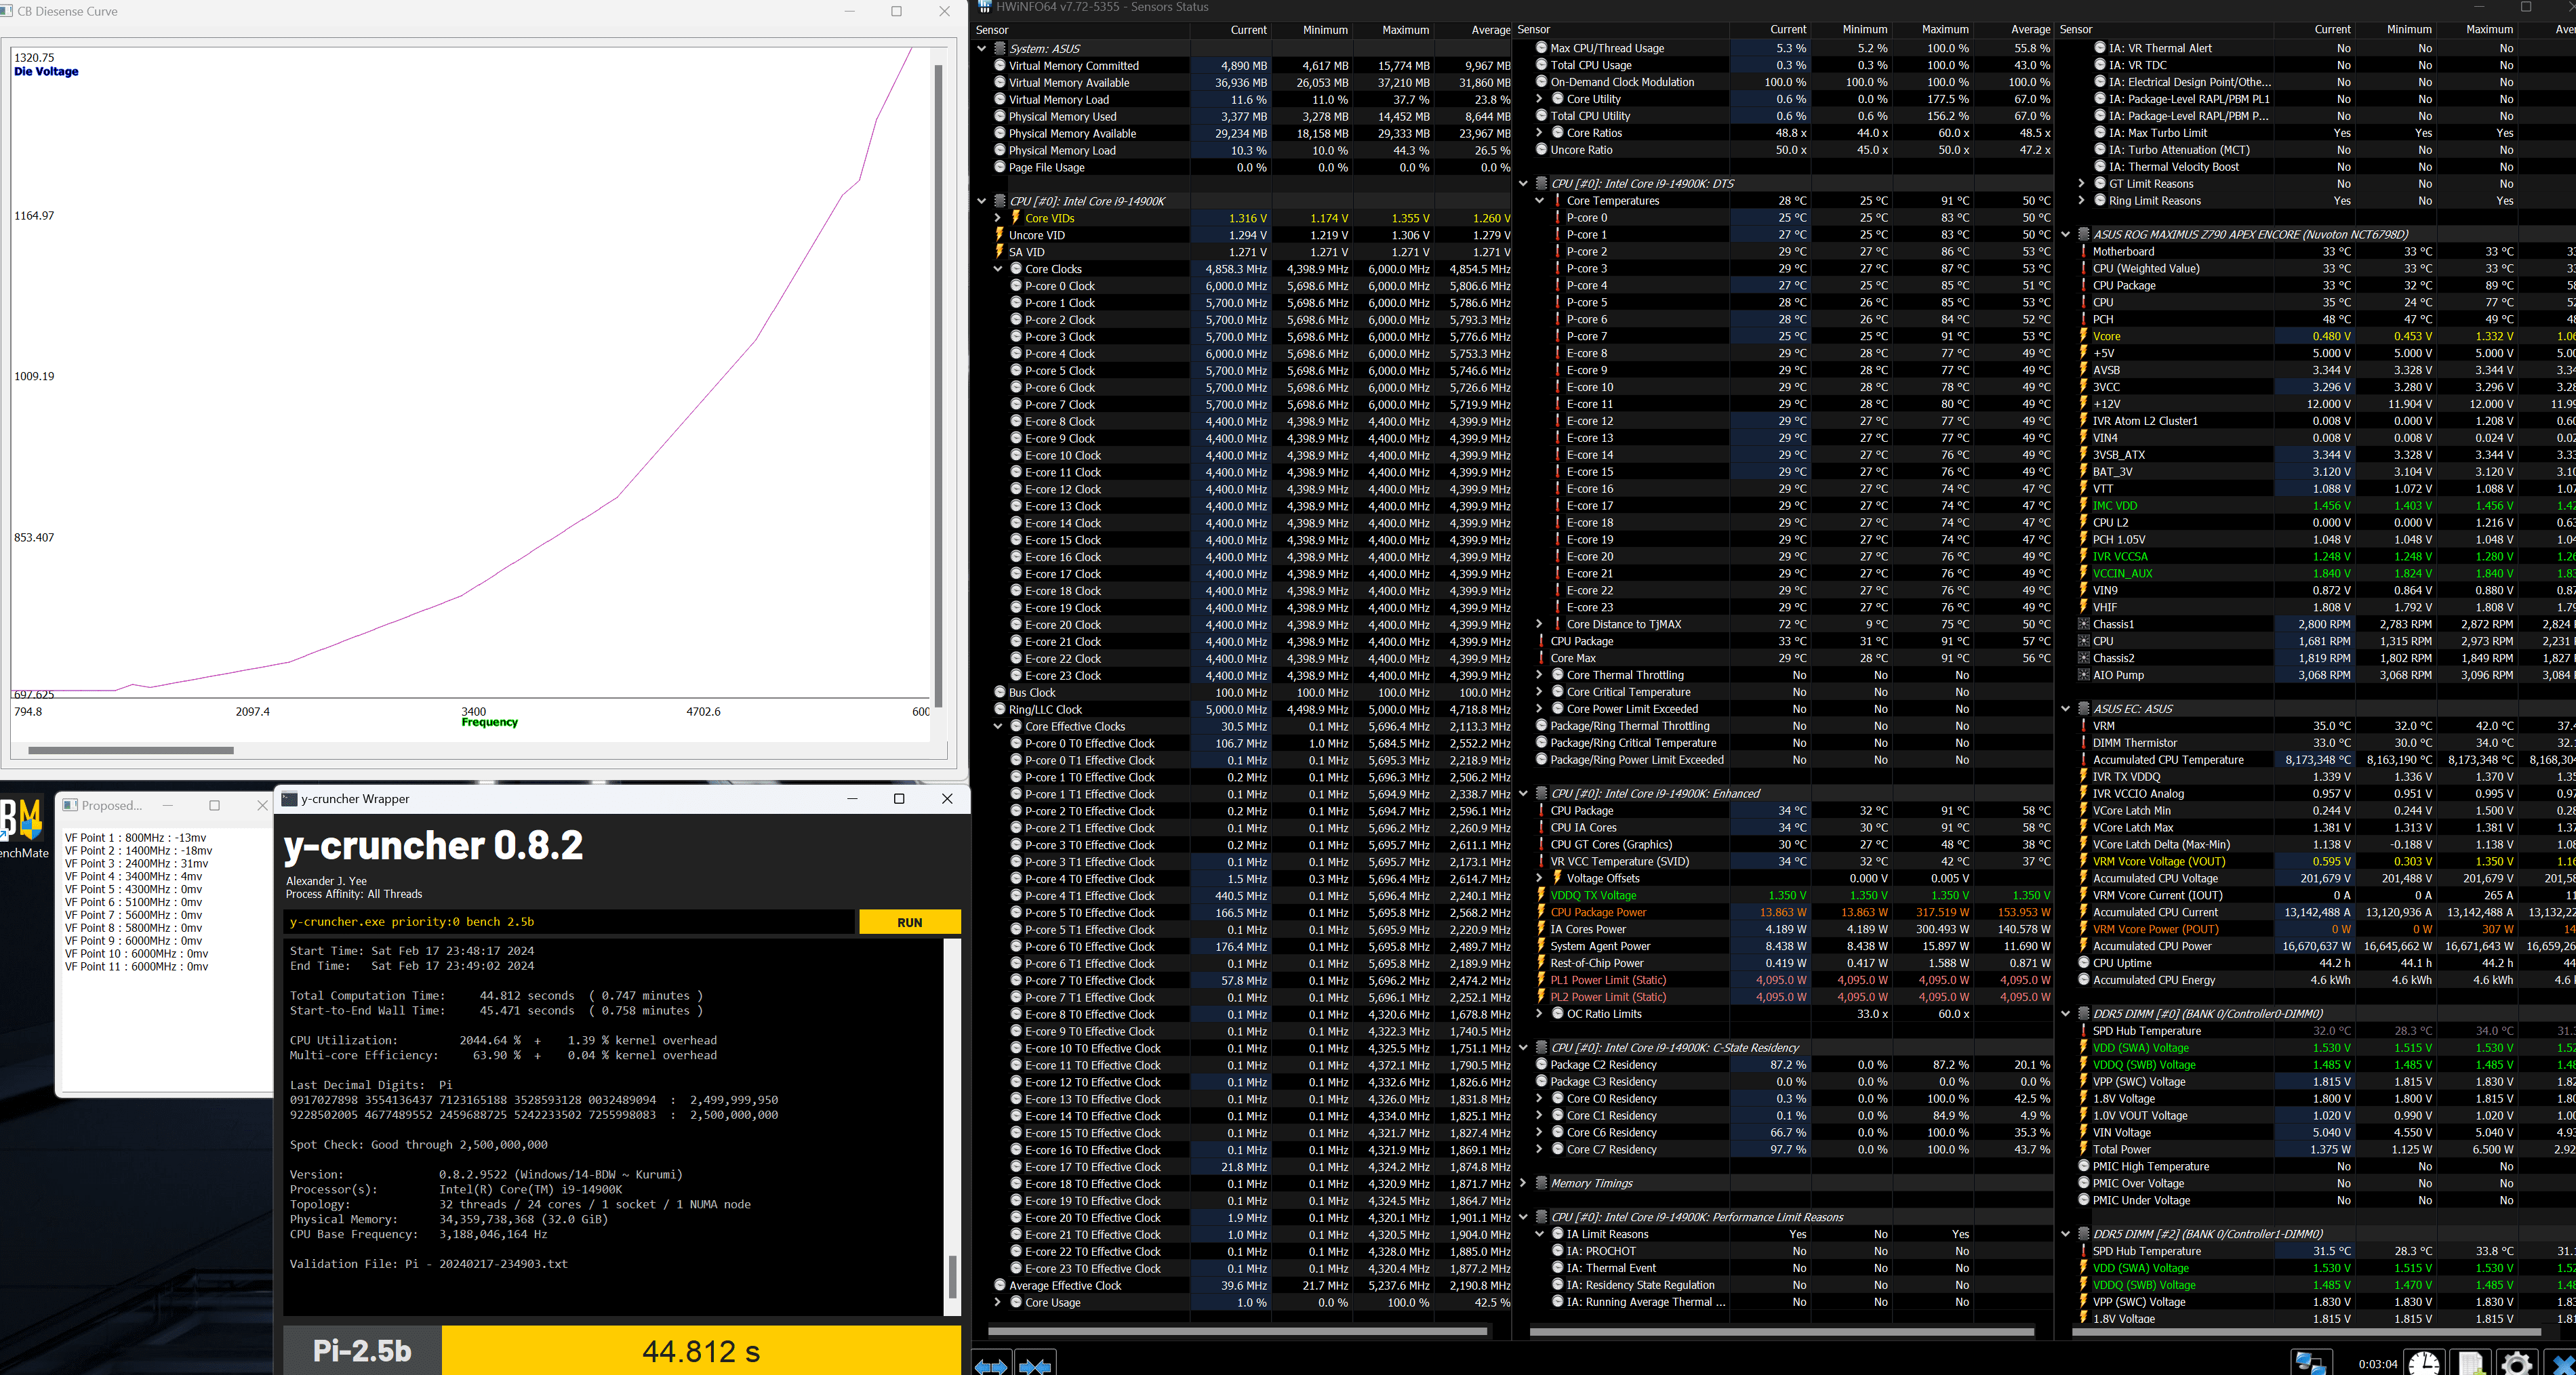Collapse the System: ASUS sensor group
The height and width of the screenshot is (1375, 2576).
point(981,48)
